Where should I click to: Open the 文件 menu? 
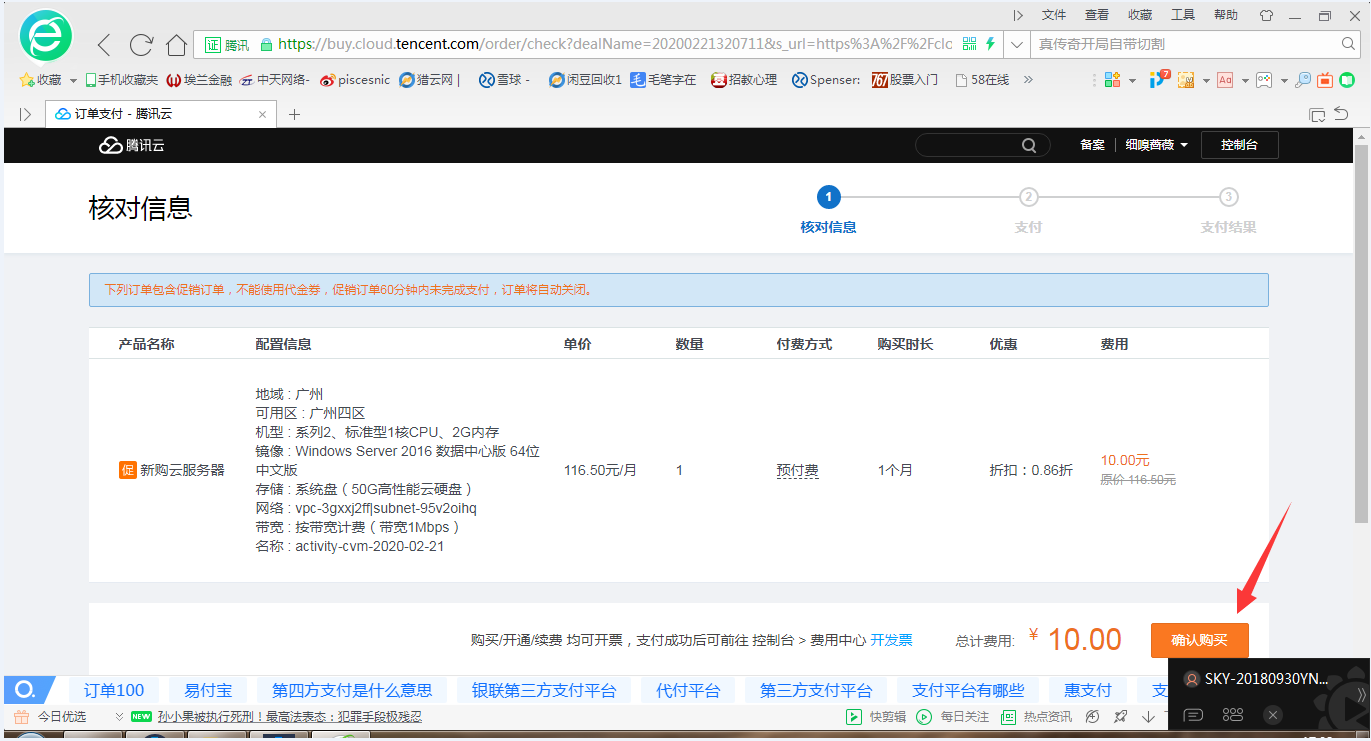coord(1054,15)
